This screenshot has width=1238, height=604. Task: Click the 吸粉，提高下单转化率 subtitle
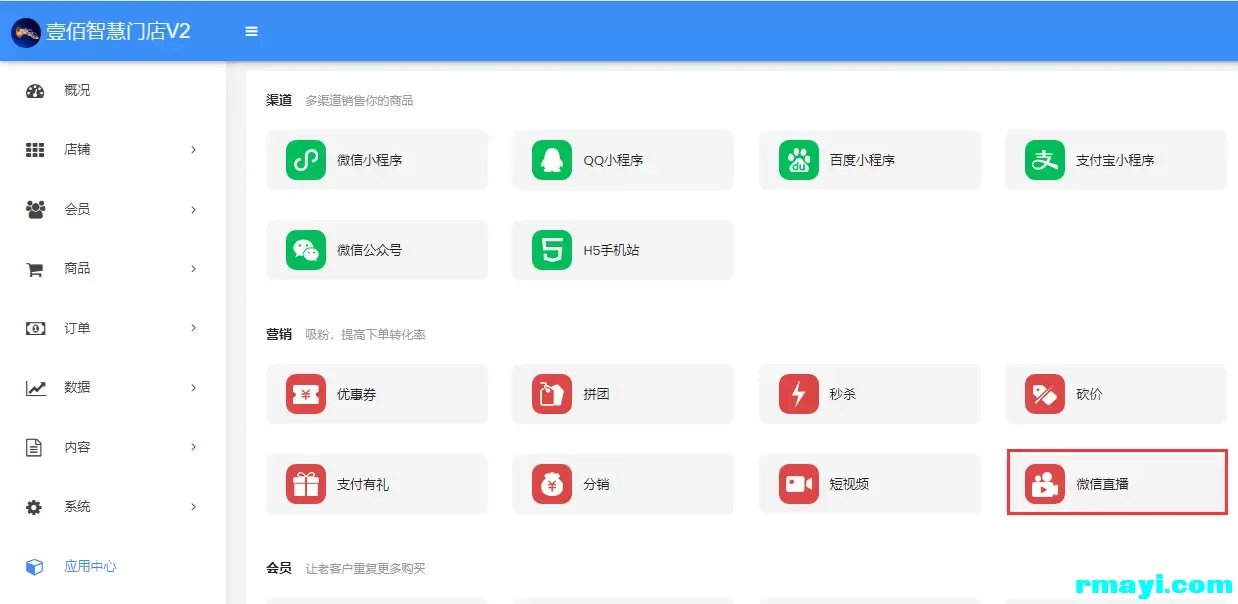click(366, 335)
